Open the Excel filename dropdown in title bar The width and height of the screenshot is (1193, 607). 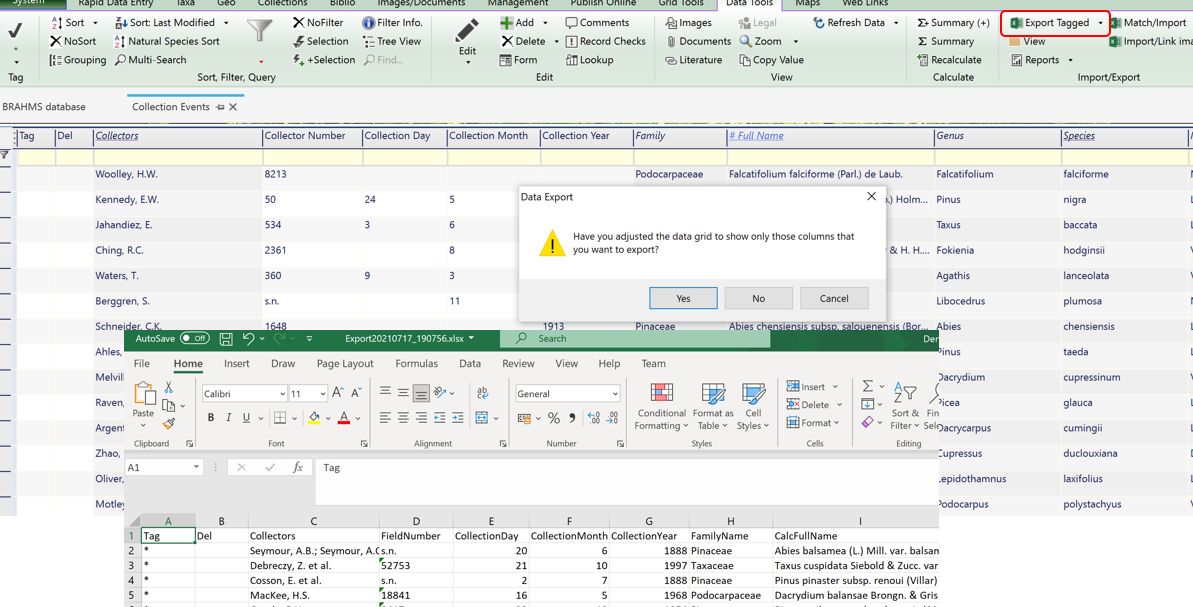pos(472,338)
